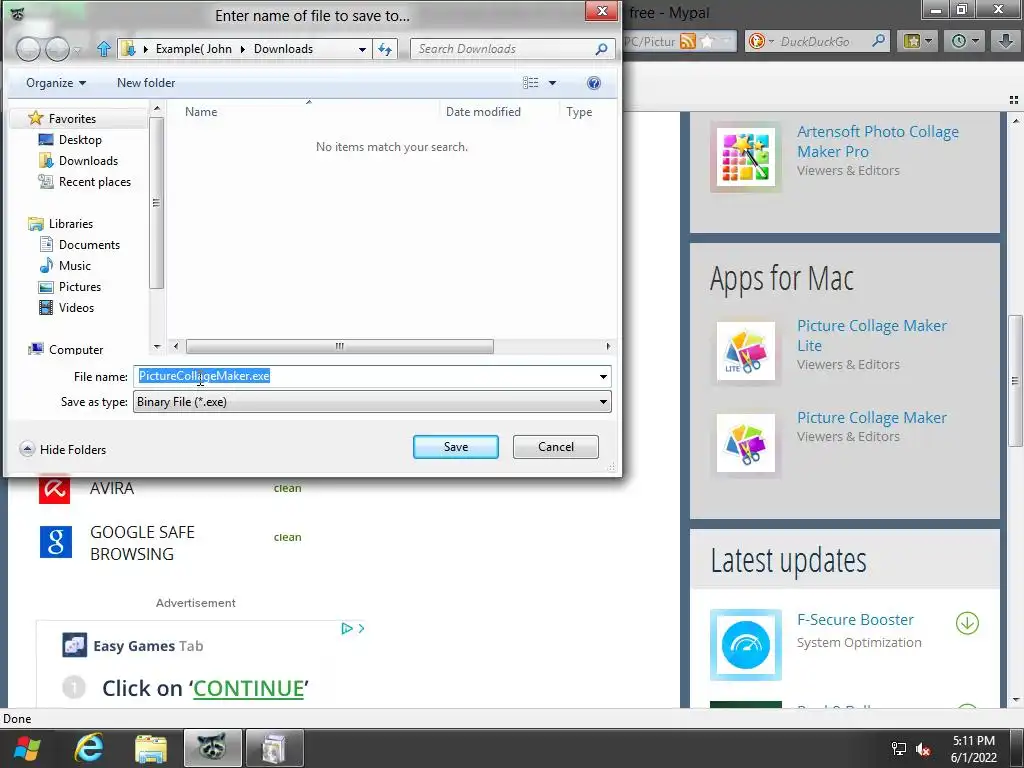The image size is (1024, 768).
Task: Sort files by Type column
Action: click(x=579, y=112)
